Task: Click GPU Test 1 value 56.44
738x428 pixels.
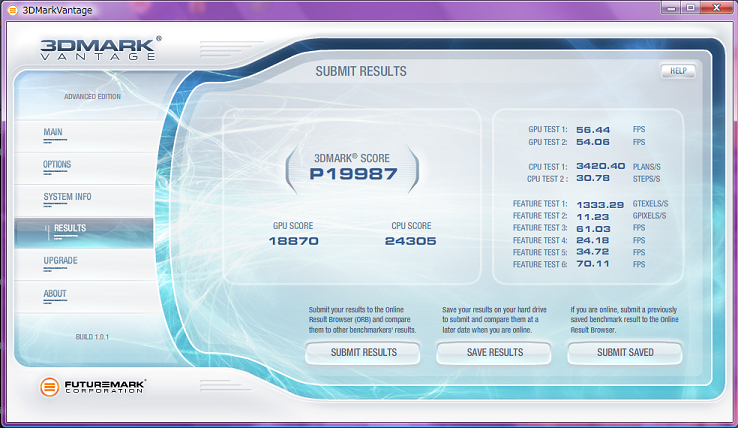Action: [593, 129]
